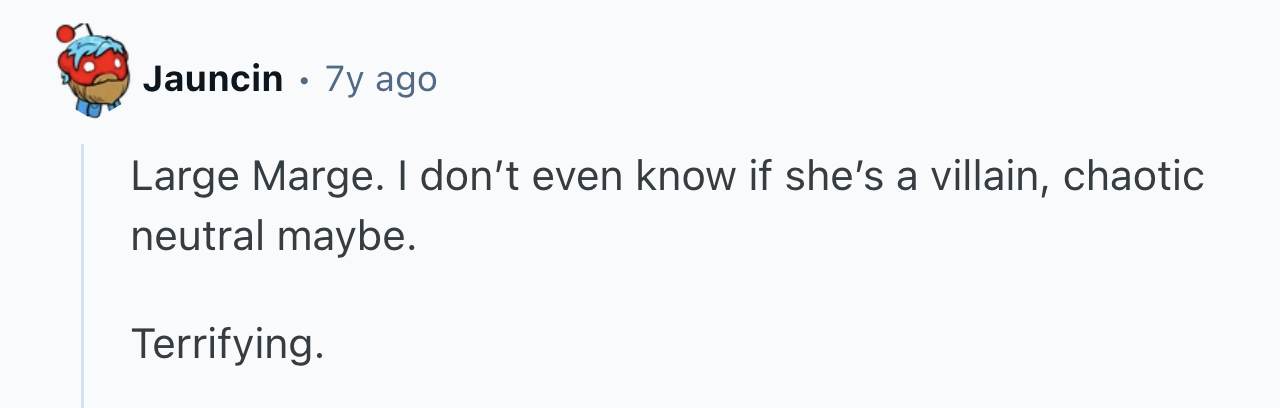The width and height of the screenshot is (1280, 408).
Task: Click the blue scarf on the avatar
Action: pos(84,103)
